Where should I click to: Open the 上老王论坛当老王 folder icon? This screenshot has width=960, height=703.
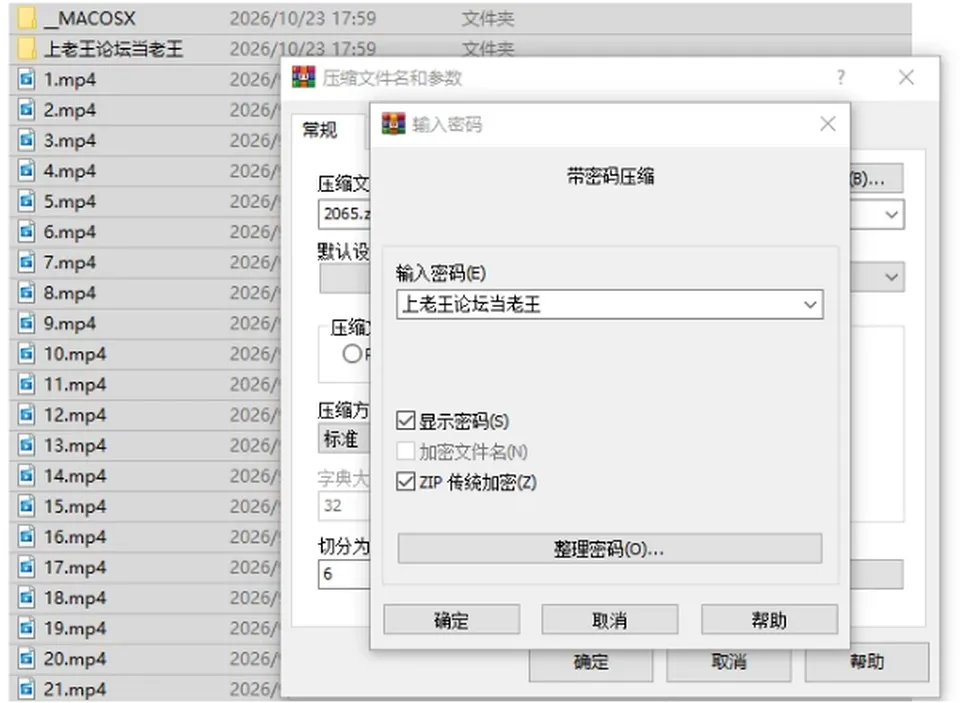(x=26, y=49)
